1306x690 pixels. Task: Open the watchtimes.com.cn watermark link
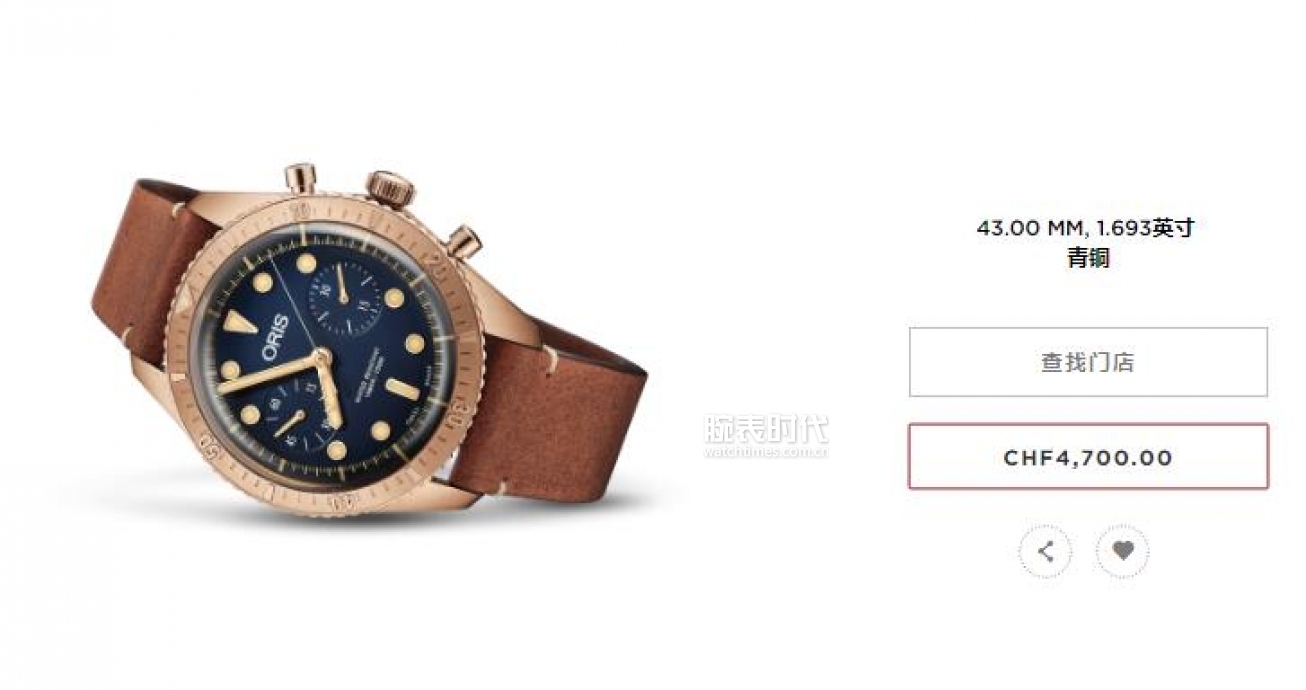coord(766,452)
